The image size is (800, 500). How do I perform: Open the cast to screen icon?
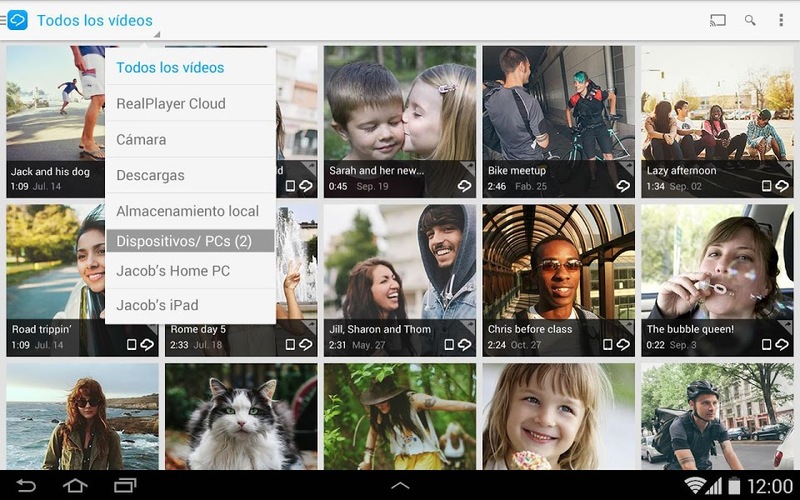[x=717, y=20]
